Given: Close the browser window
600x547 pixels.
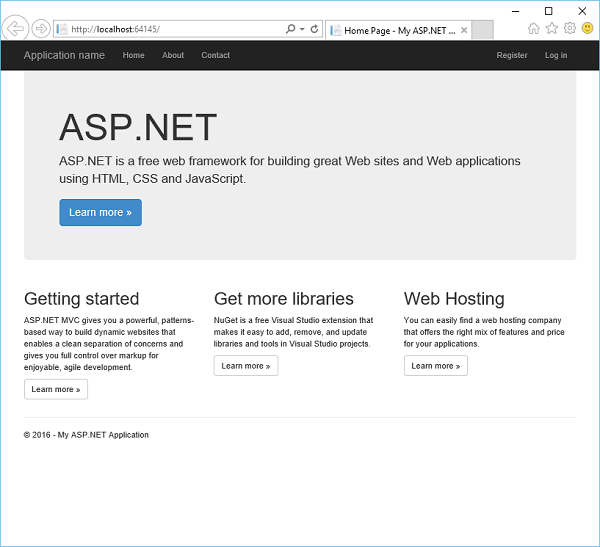Looking at the screenshot, I should click(x=582, y=11).
